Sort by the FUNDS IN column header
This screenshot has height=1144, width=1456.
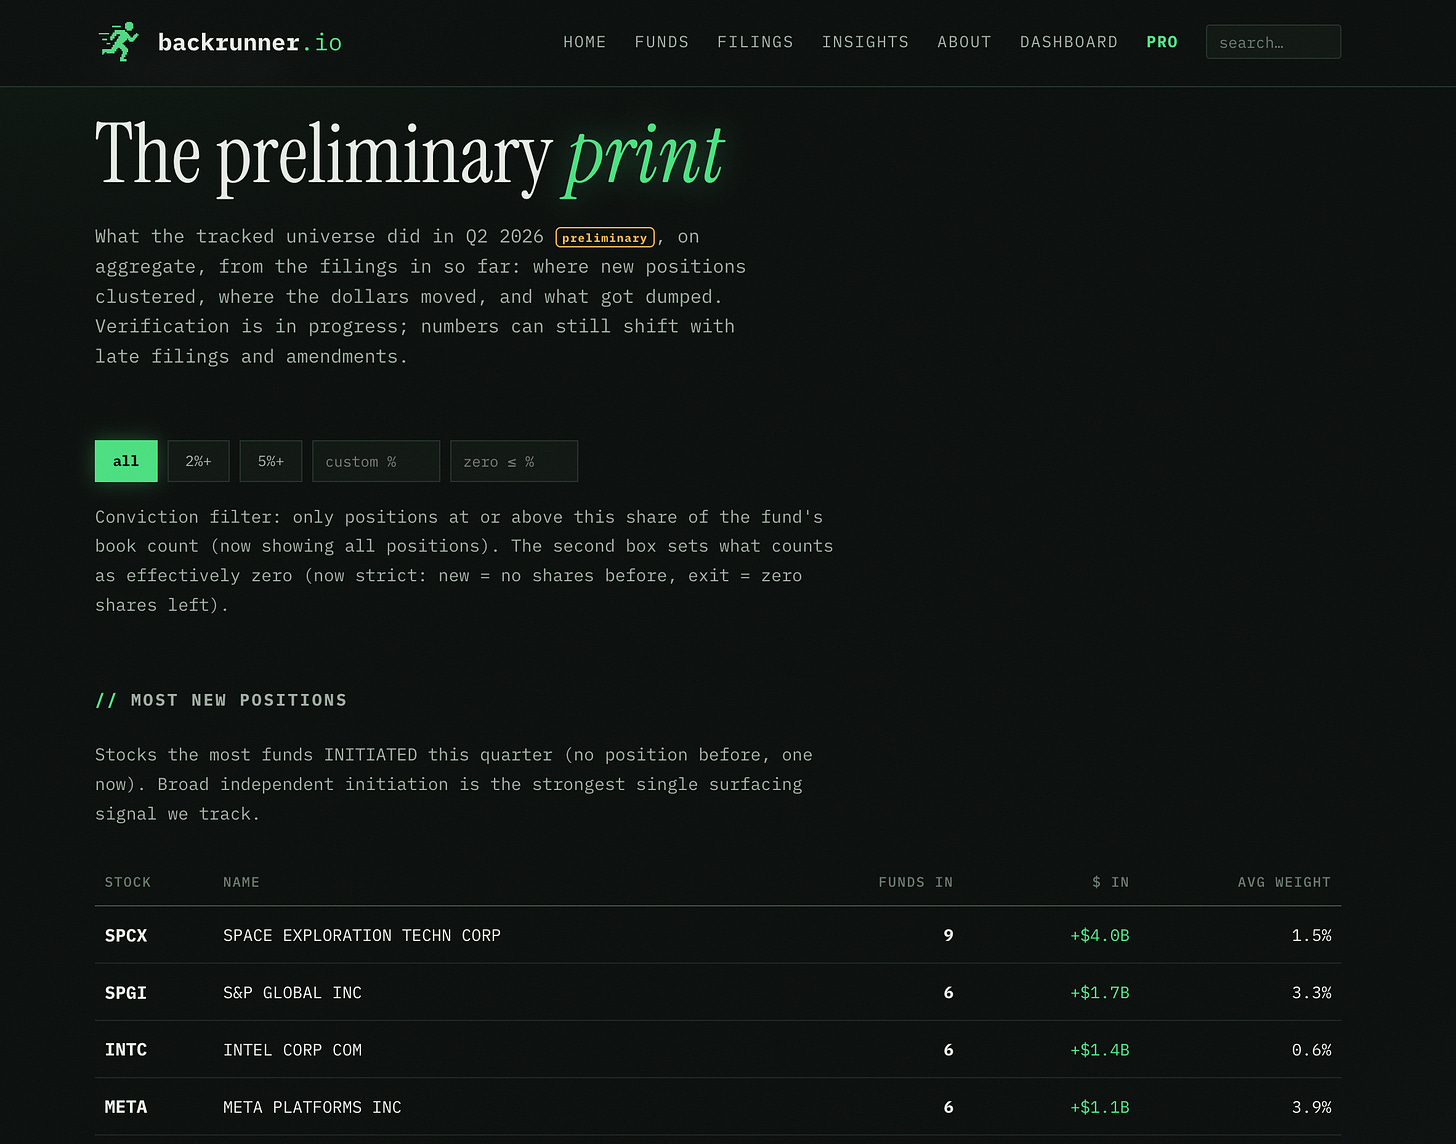pos(916,882)
